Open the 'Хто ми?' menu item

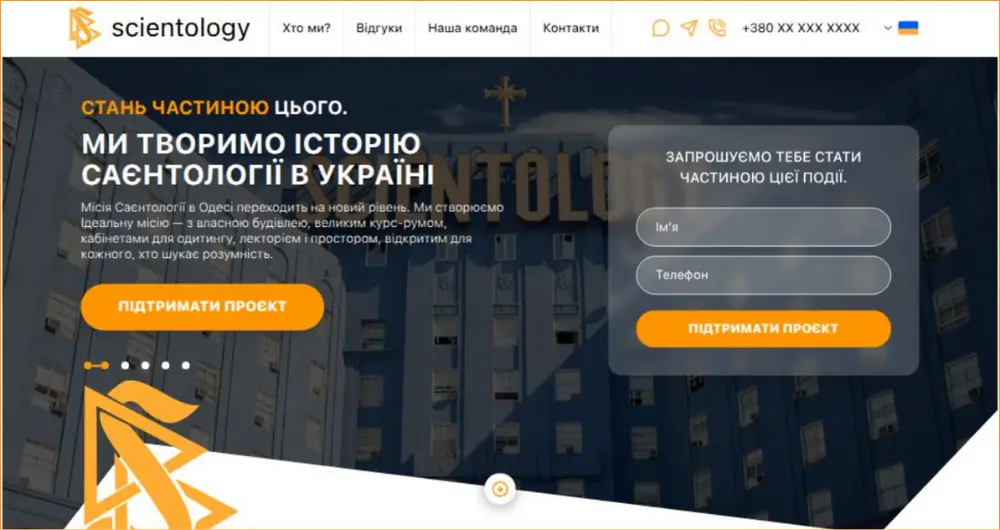point(306,28)
